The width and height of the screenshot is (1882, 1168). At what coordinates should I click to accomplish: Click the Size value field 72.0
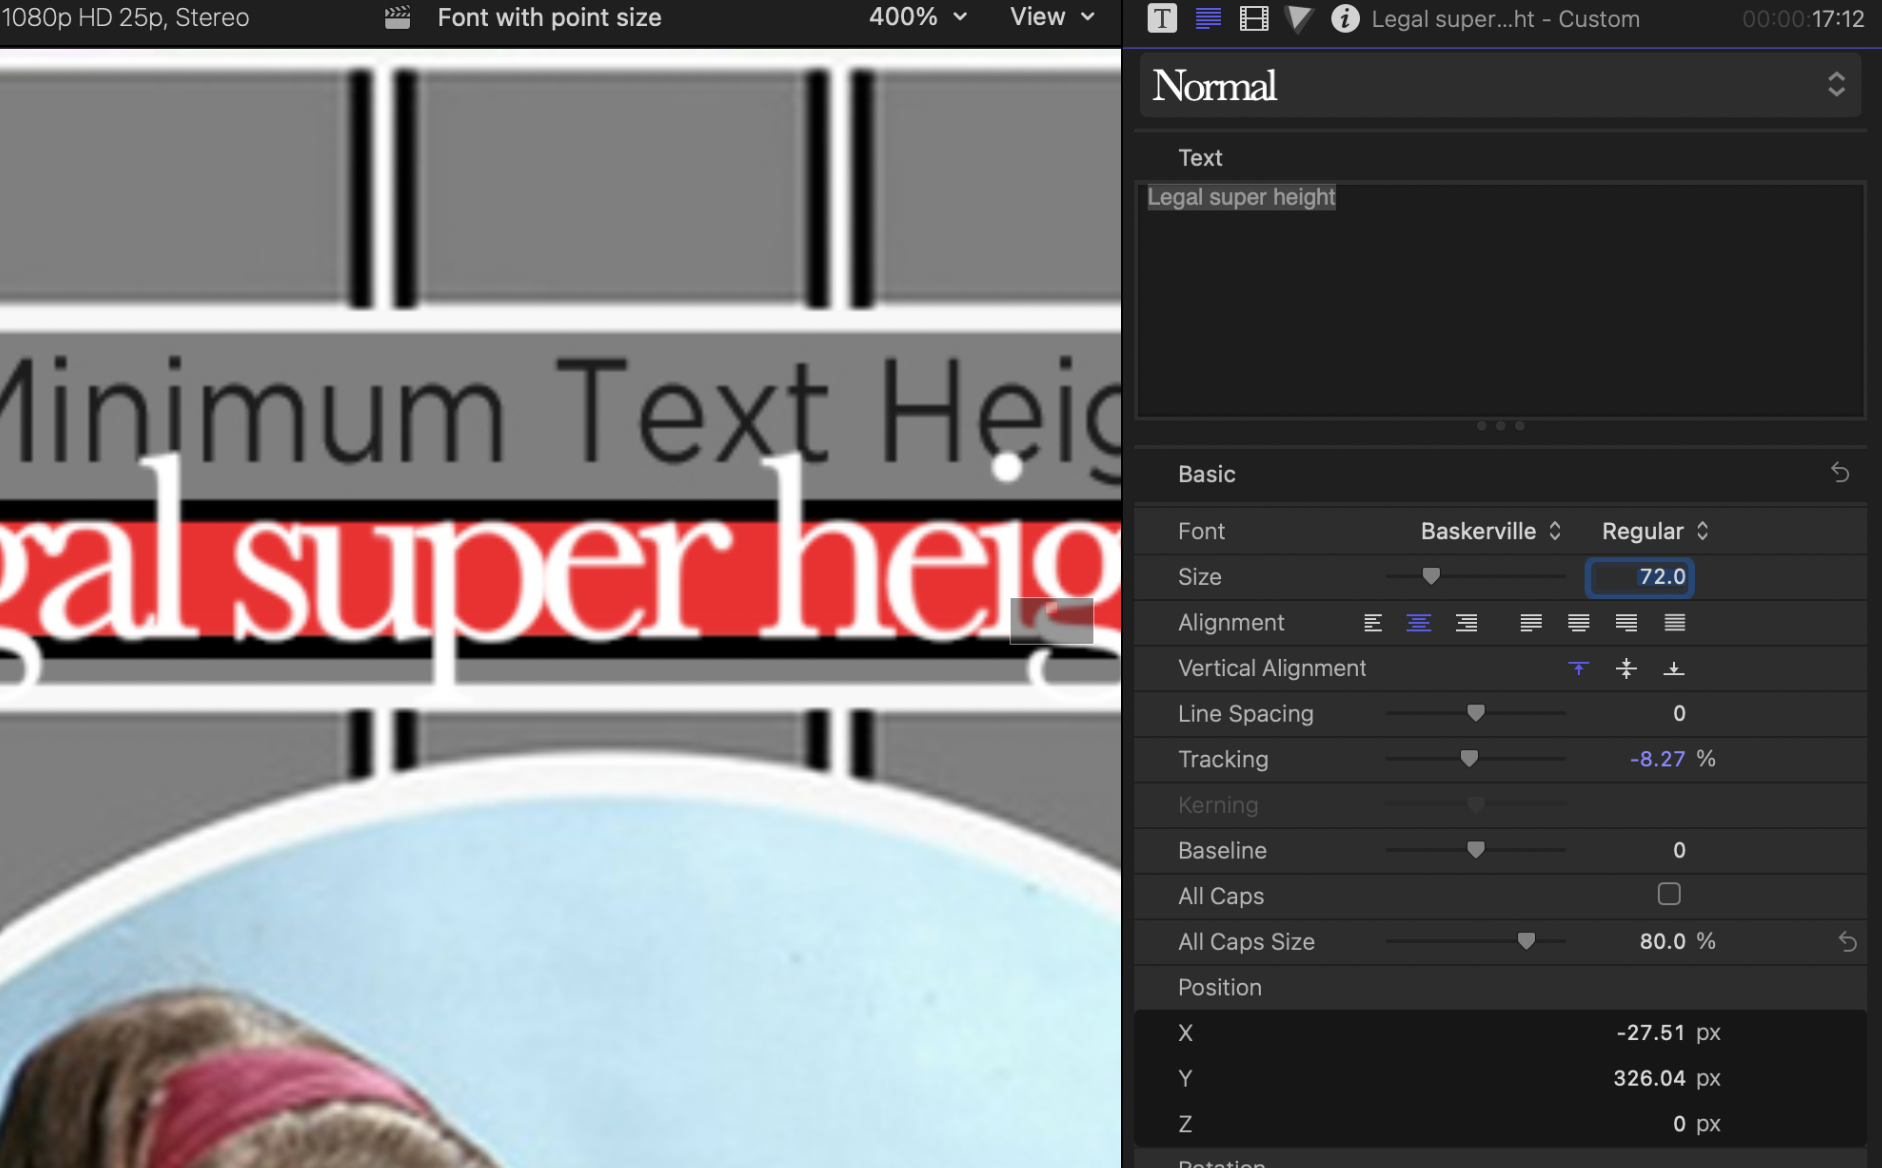(x=1640, y=577)
